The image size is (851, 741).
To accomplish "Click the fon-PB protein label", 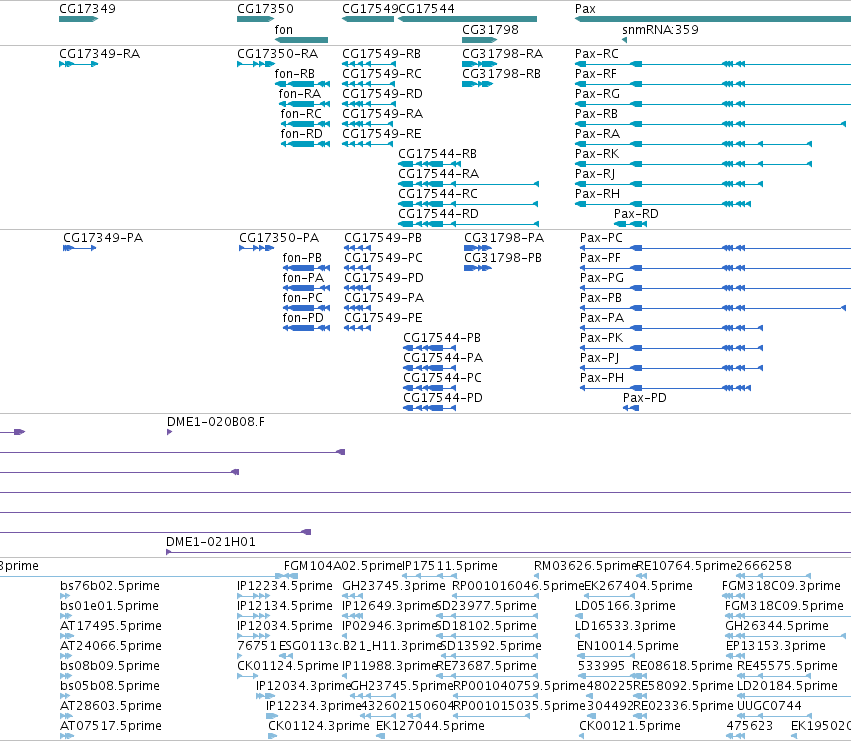I will (302, 258).
